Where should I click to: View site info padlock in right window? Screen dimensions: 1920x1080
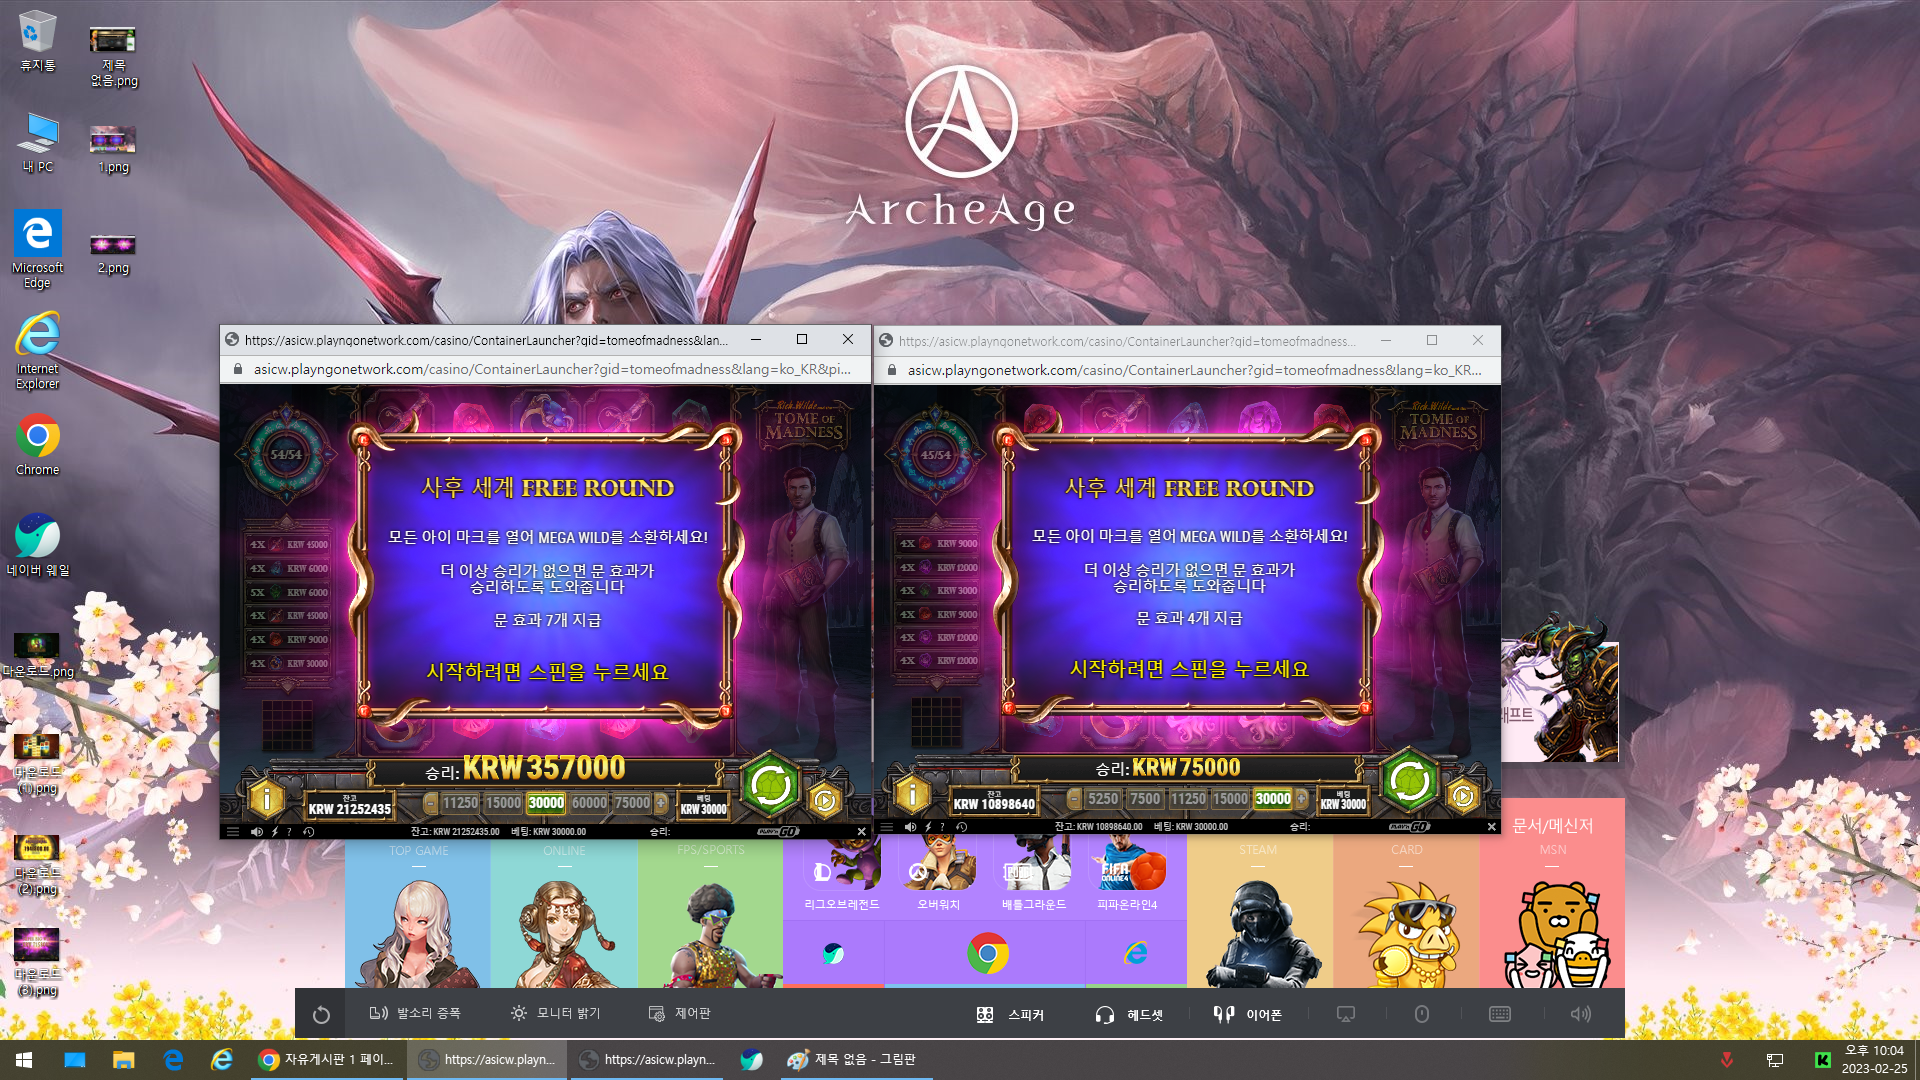click(x=891, y=370)
